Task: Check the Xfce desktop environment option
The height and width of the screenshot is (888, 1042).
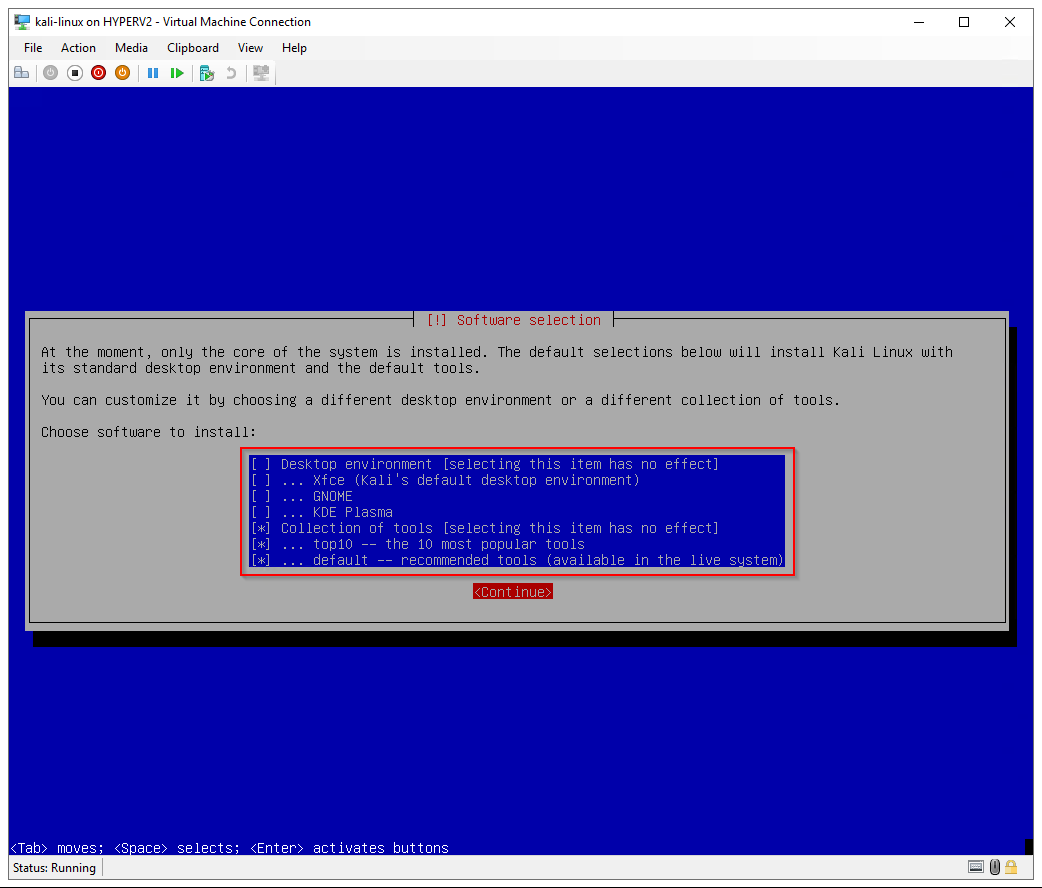Action: coord(261,480)
